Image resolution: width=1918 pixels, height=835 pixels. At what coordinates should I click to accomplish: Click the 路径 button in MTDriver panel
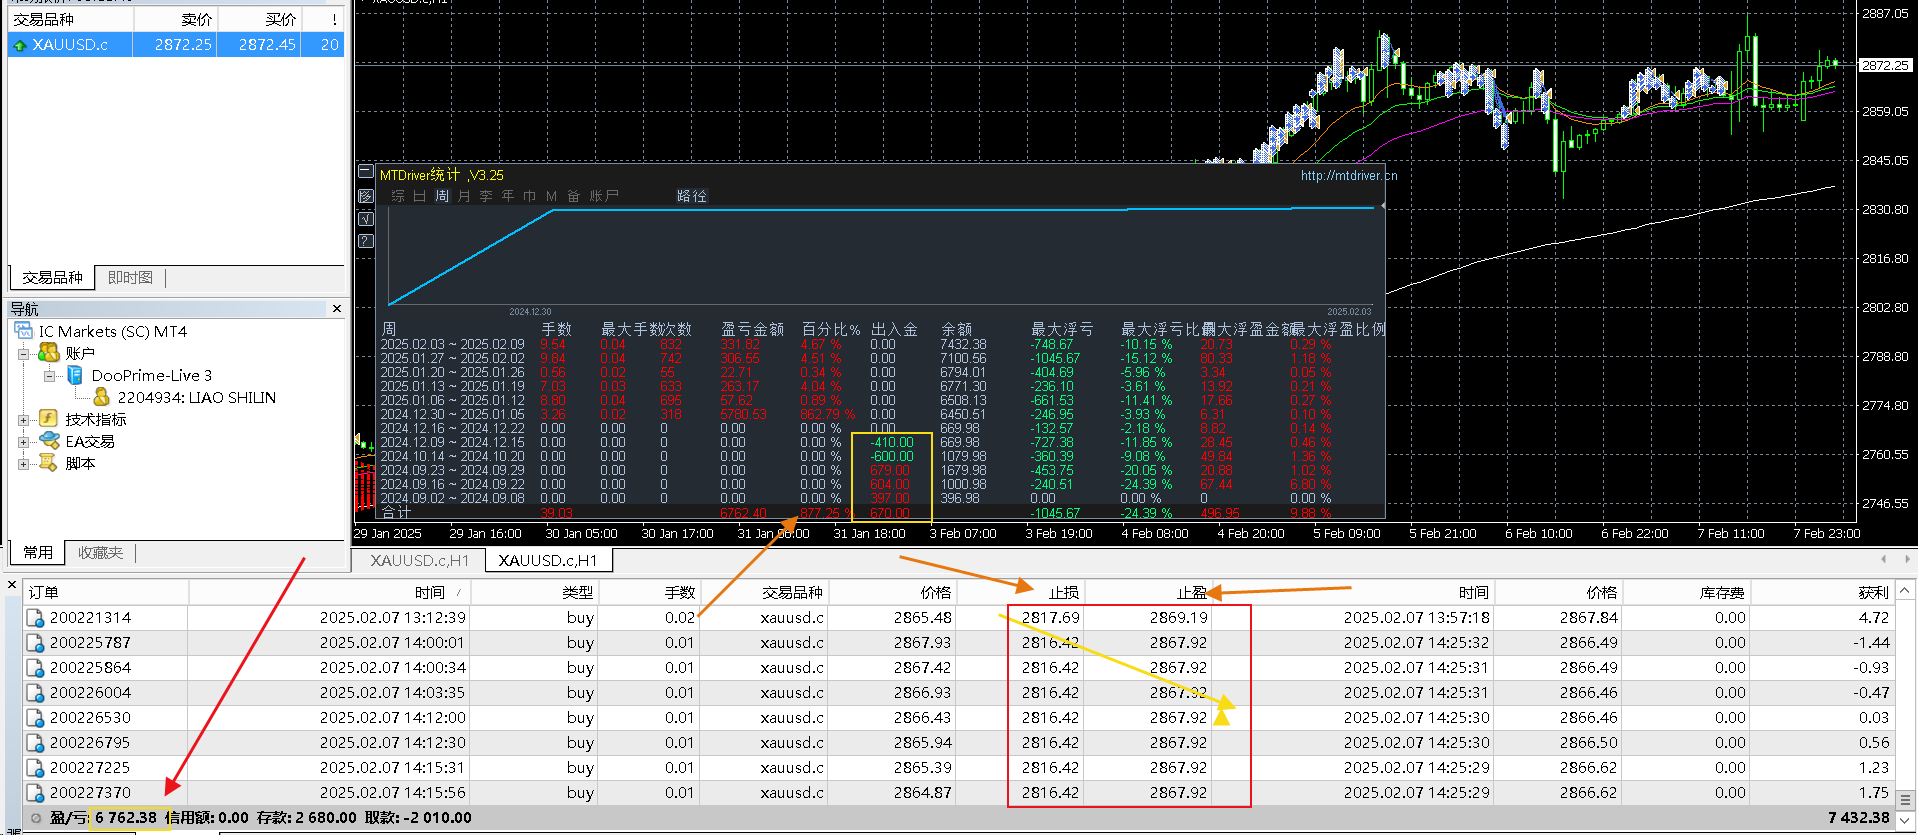click(x=691, y=196)
